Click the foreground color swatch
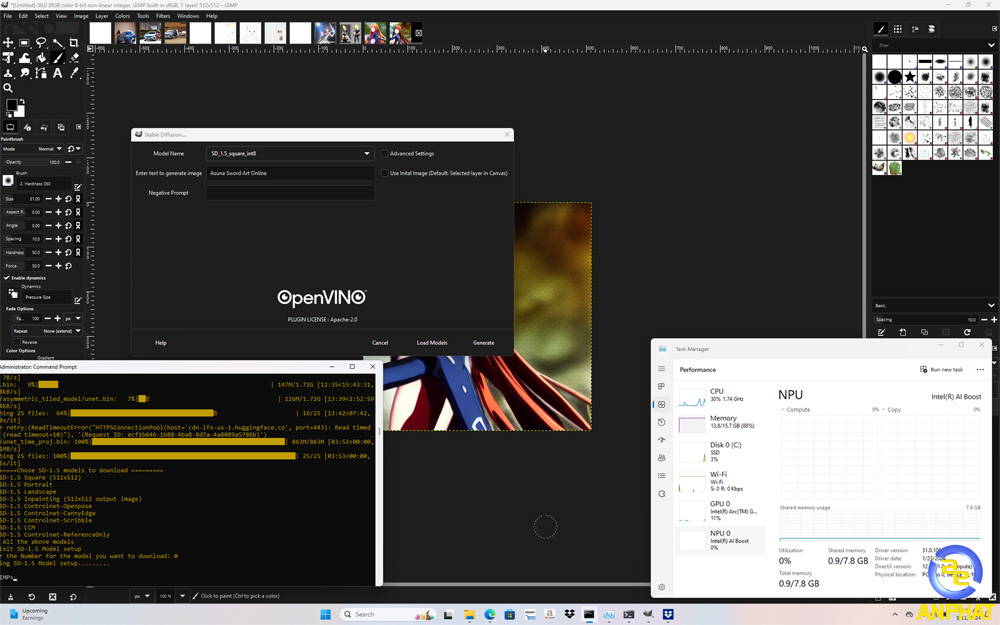Viewport: 1000px width, 625px height. point(11,106)
